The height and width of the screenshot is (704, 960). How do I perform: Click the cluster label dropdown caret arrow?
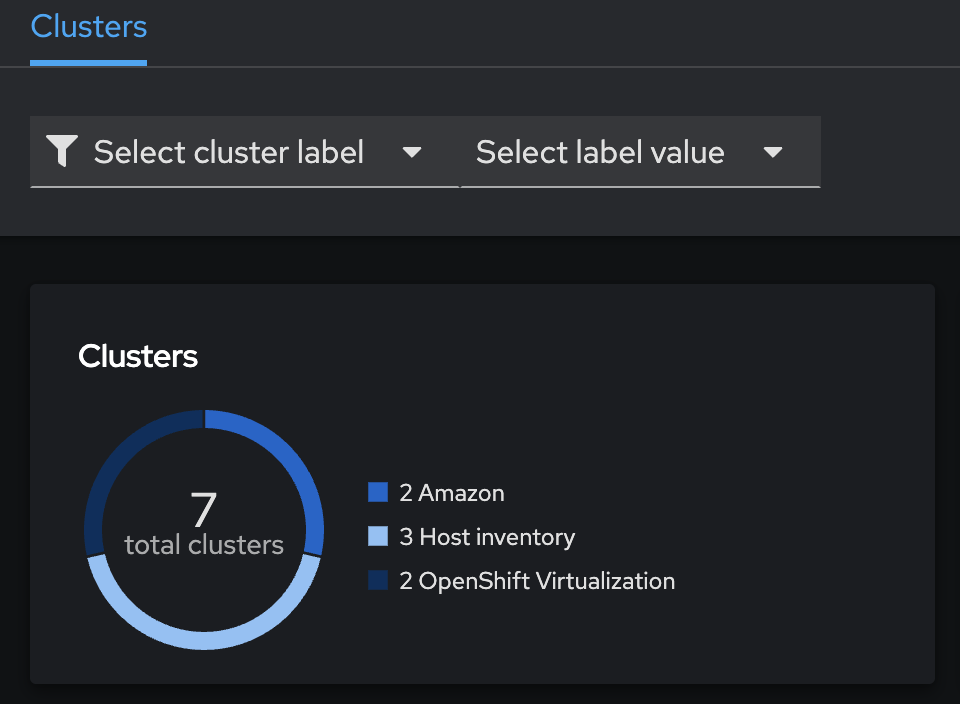tap(412, 152)
